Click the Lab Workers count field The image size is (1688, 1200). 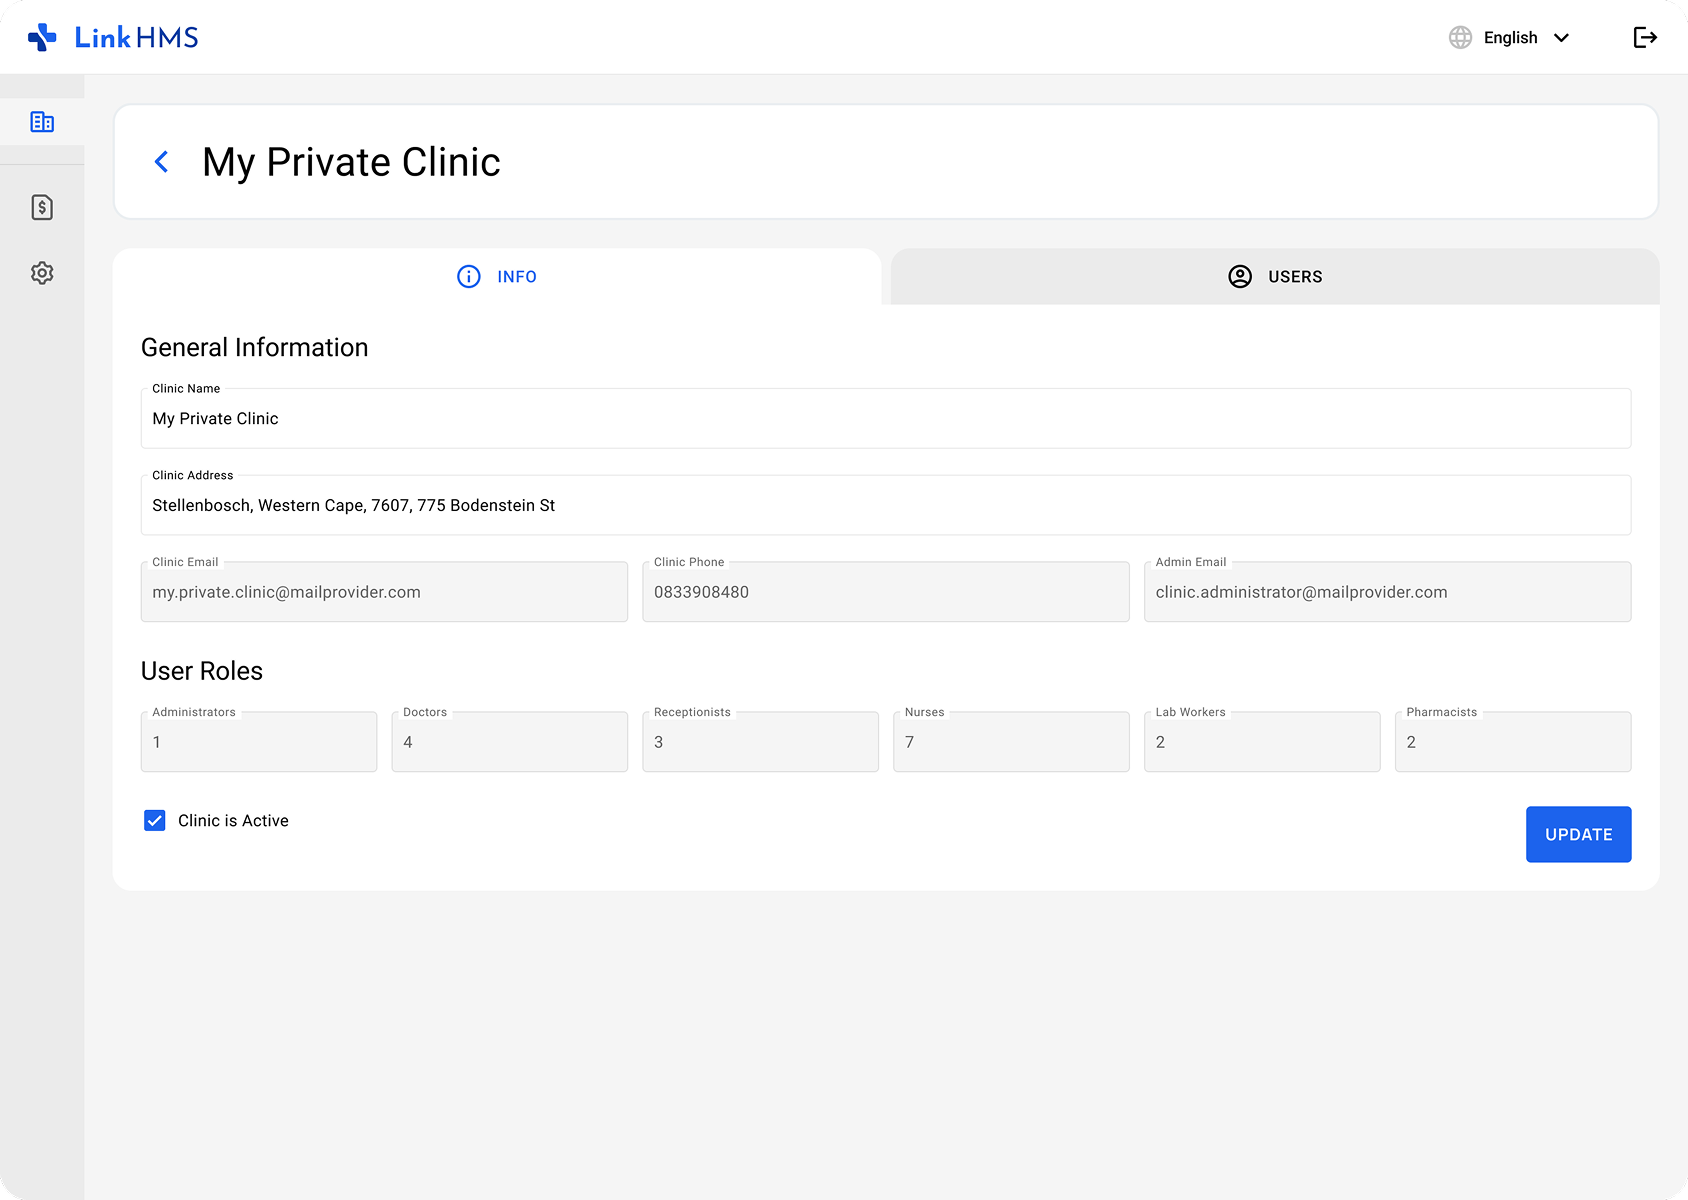(x=1262, y=742)
